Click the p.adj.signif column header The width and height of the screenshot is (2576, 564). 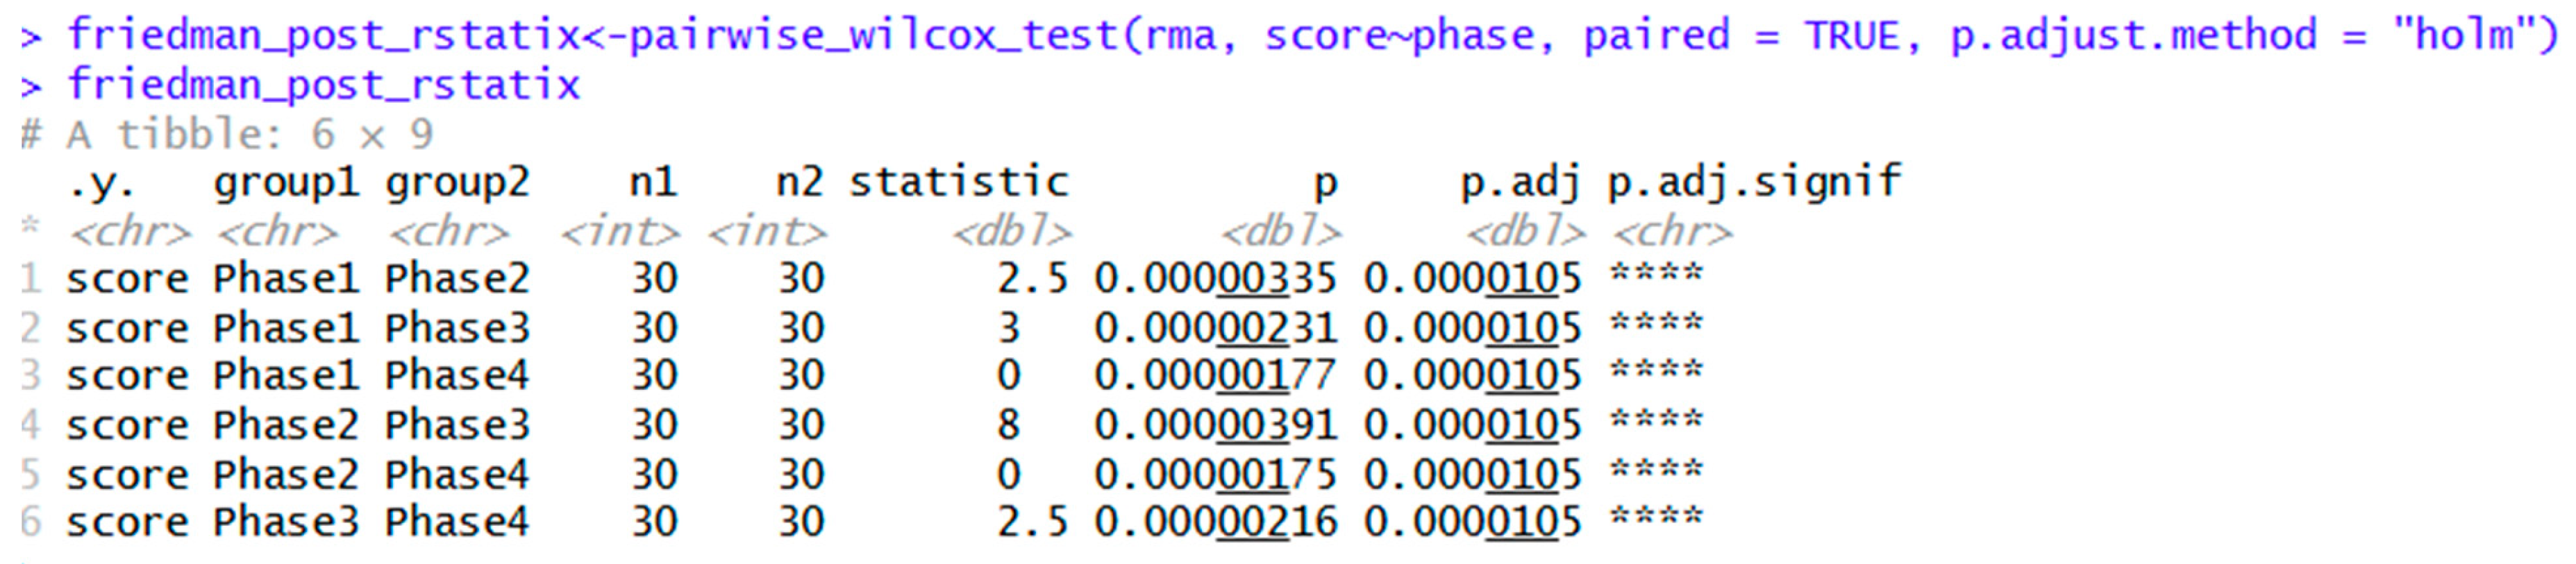pyautogui.click(x=1754, y=183)
